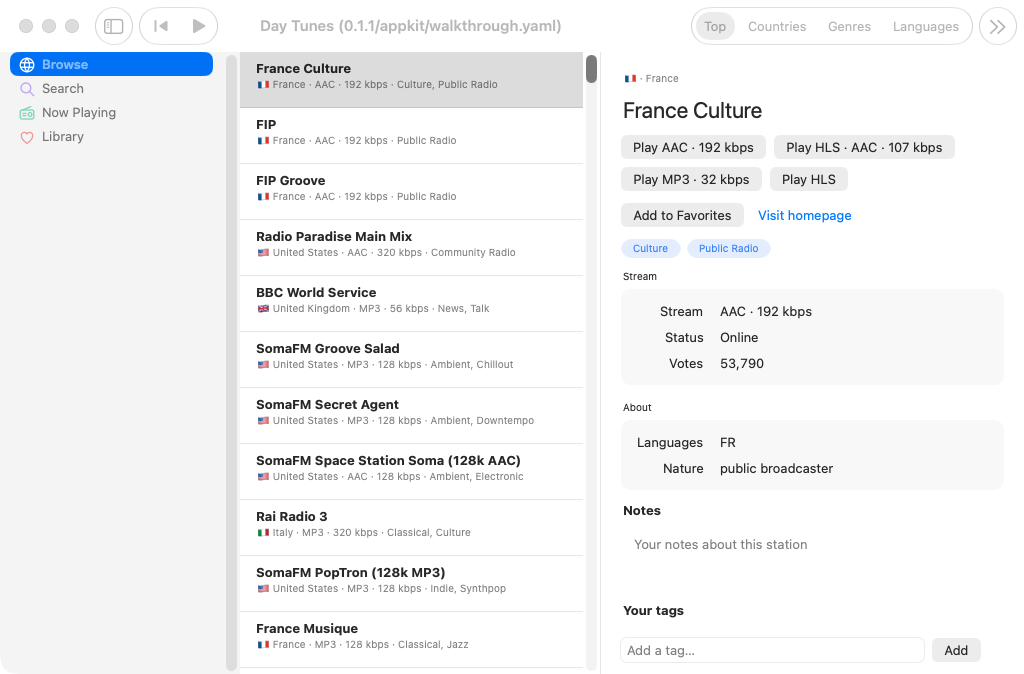1024x674 pixels.
Task: Select SomaFM PopTron station
Action: coord(411,584)
